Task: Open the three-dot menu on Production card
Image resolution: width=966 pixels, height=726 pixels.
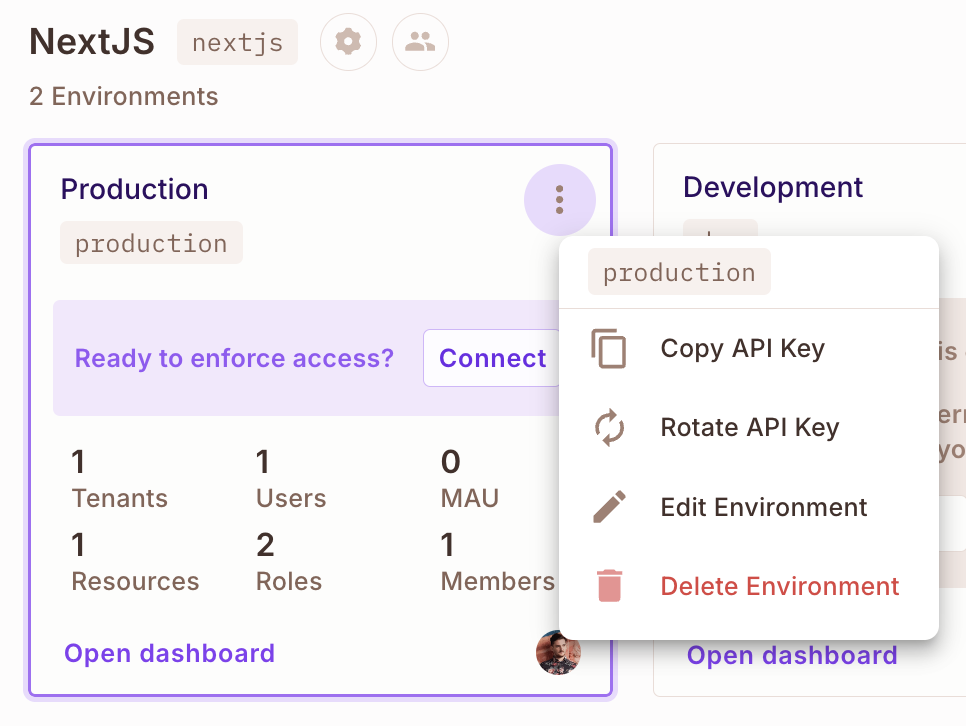Action: (559, 200)
